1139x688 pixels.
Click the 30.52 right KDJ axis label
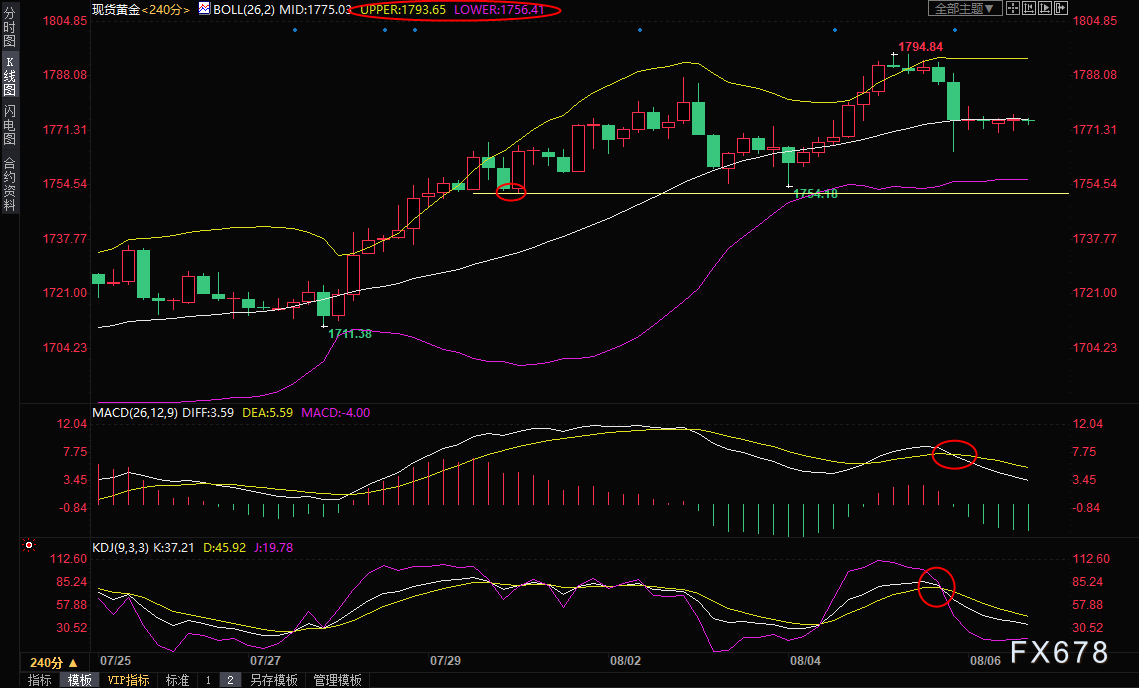click(1087, 628)
